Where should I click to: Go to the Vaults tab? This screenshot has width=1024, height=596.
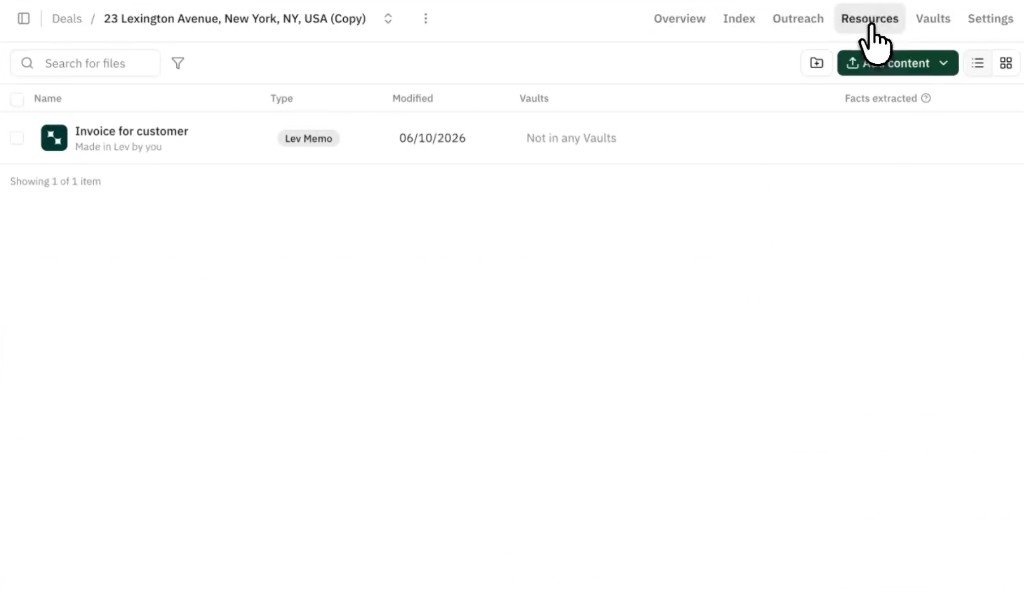(933, 18)
